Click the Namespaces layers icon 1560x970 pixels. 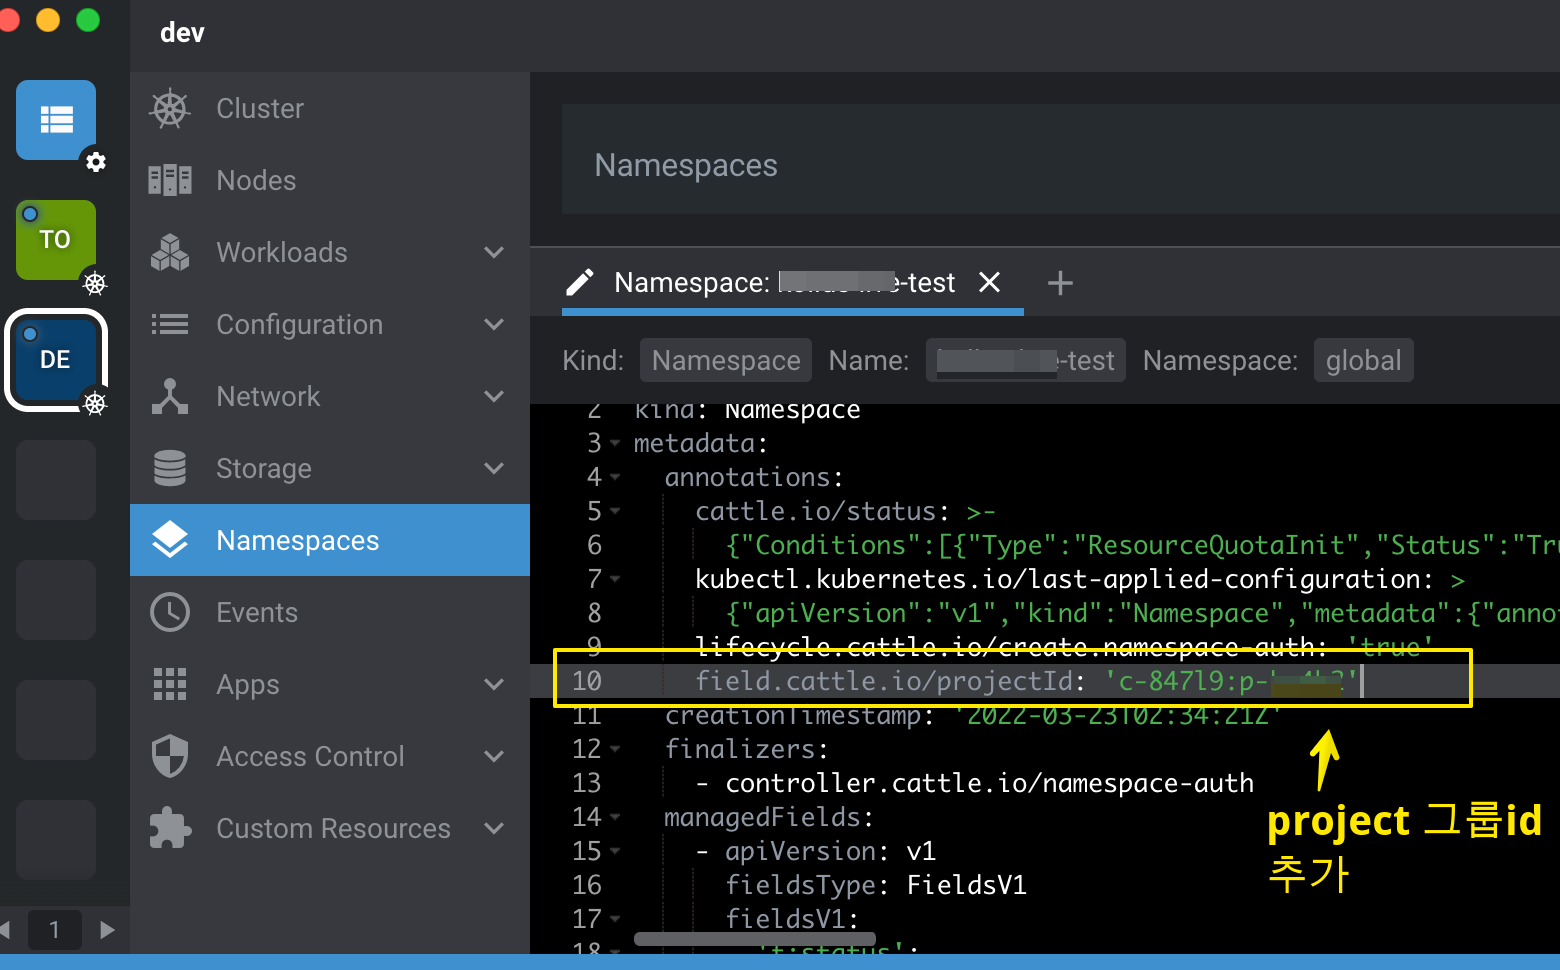click(170, 540)
